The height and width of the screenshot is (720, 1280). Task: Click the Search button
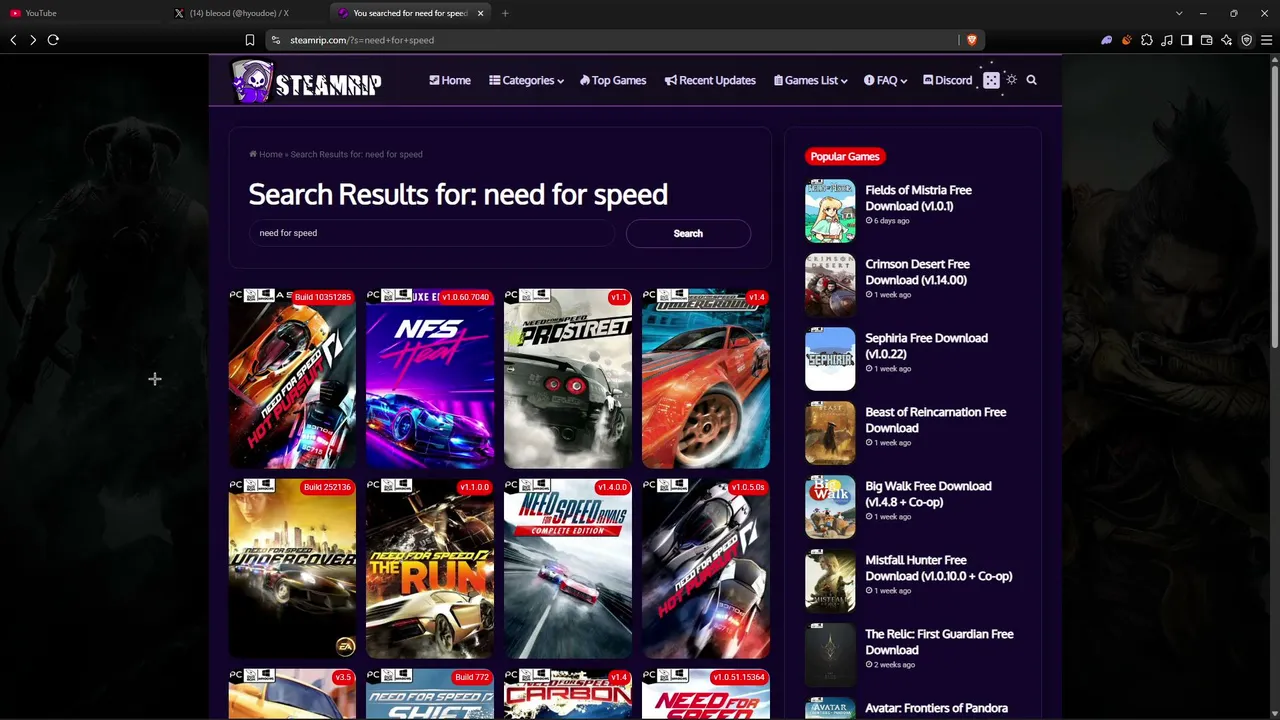click(688, 233)
